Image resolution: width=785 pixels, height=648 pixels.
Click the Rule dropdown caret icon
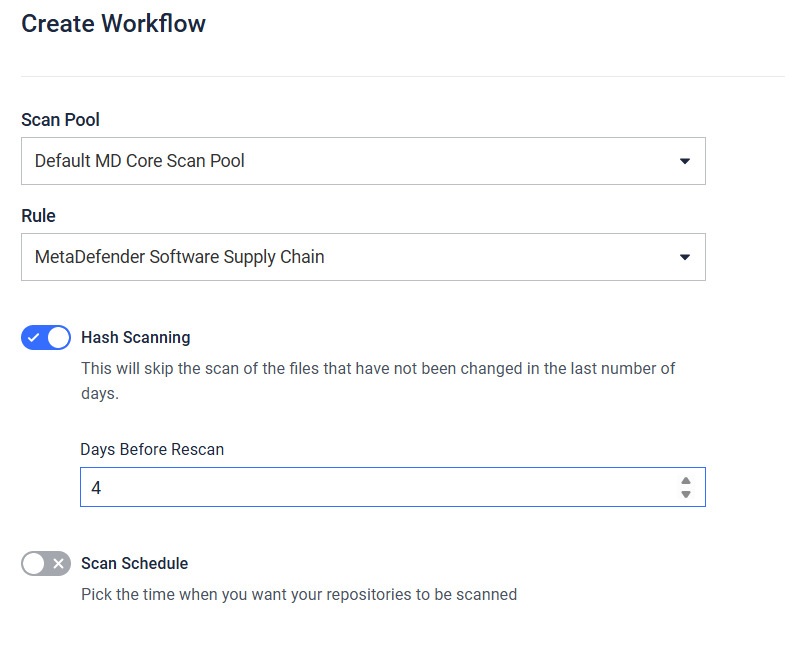[x=685, y=257]
